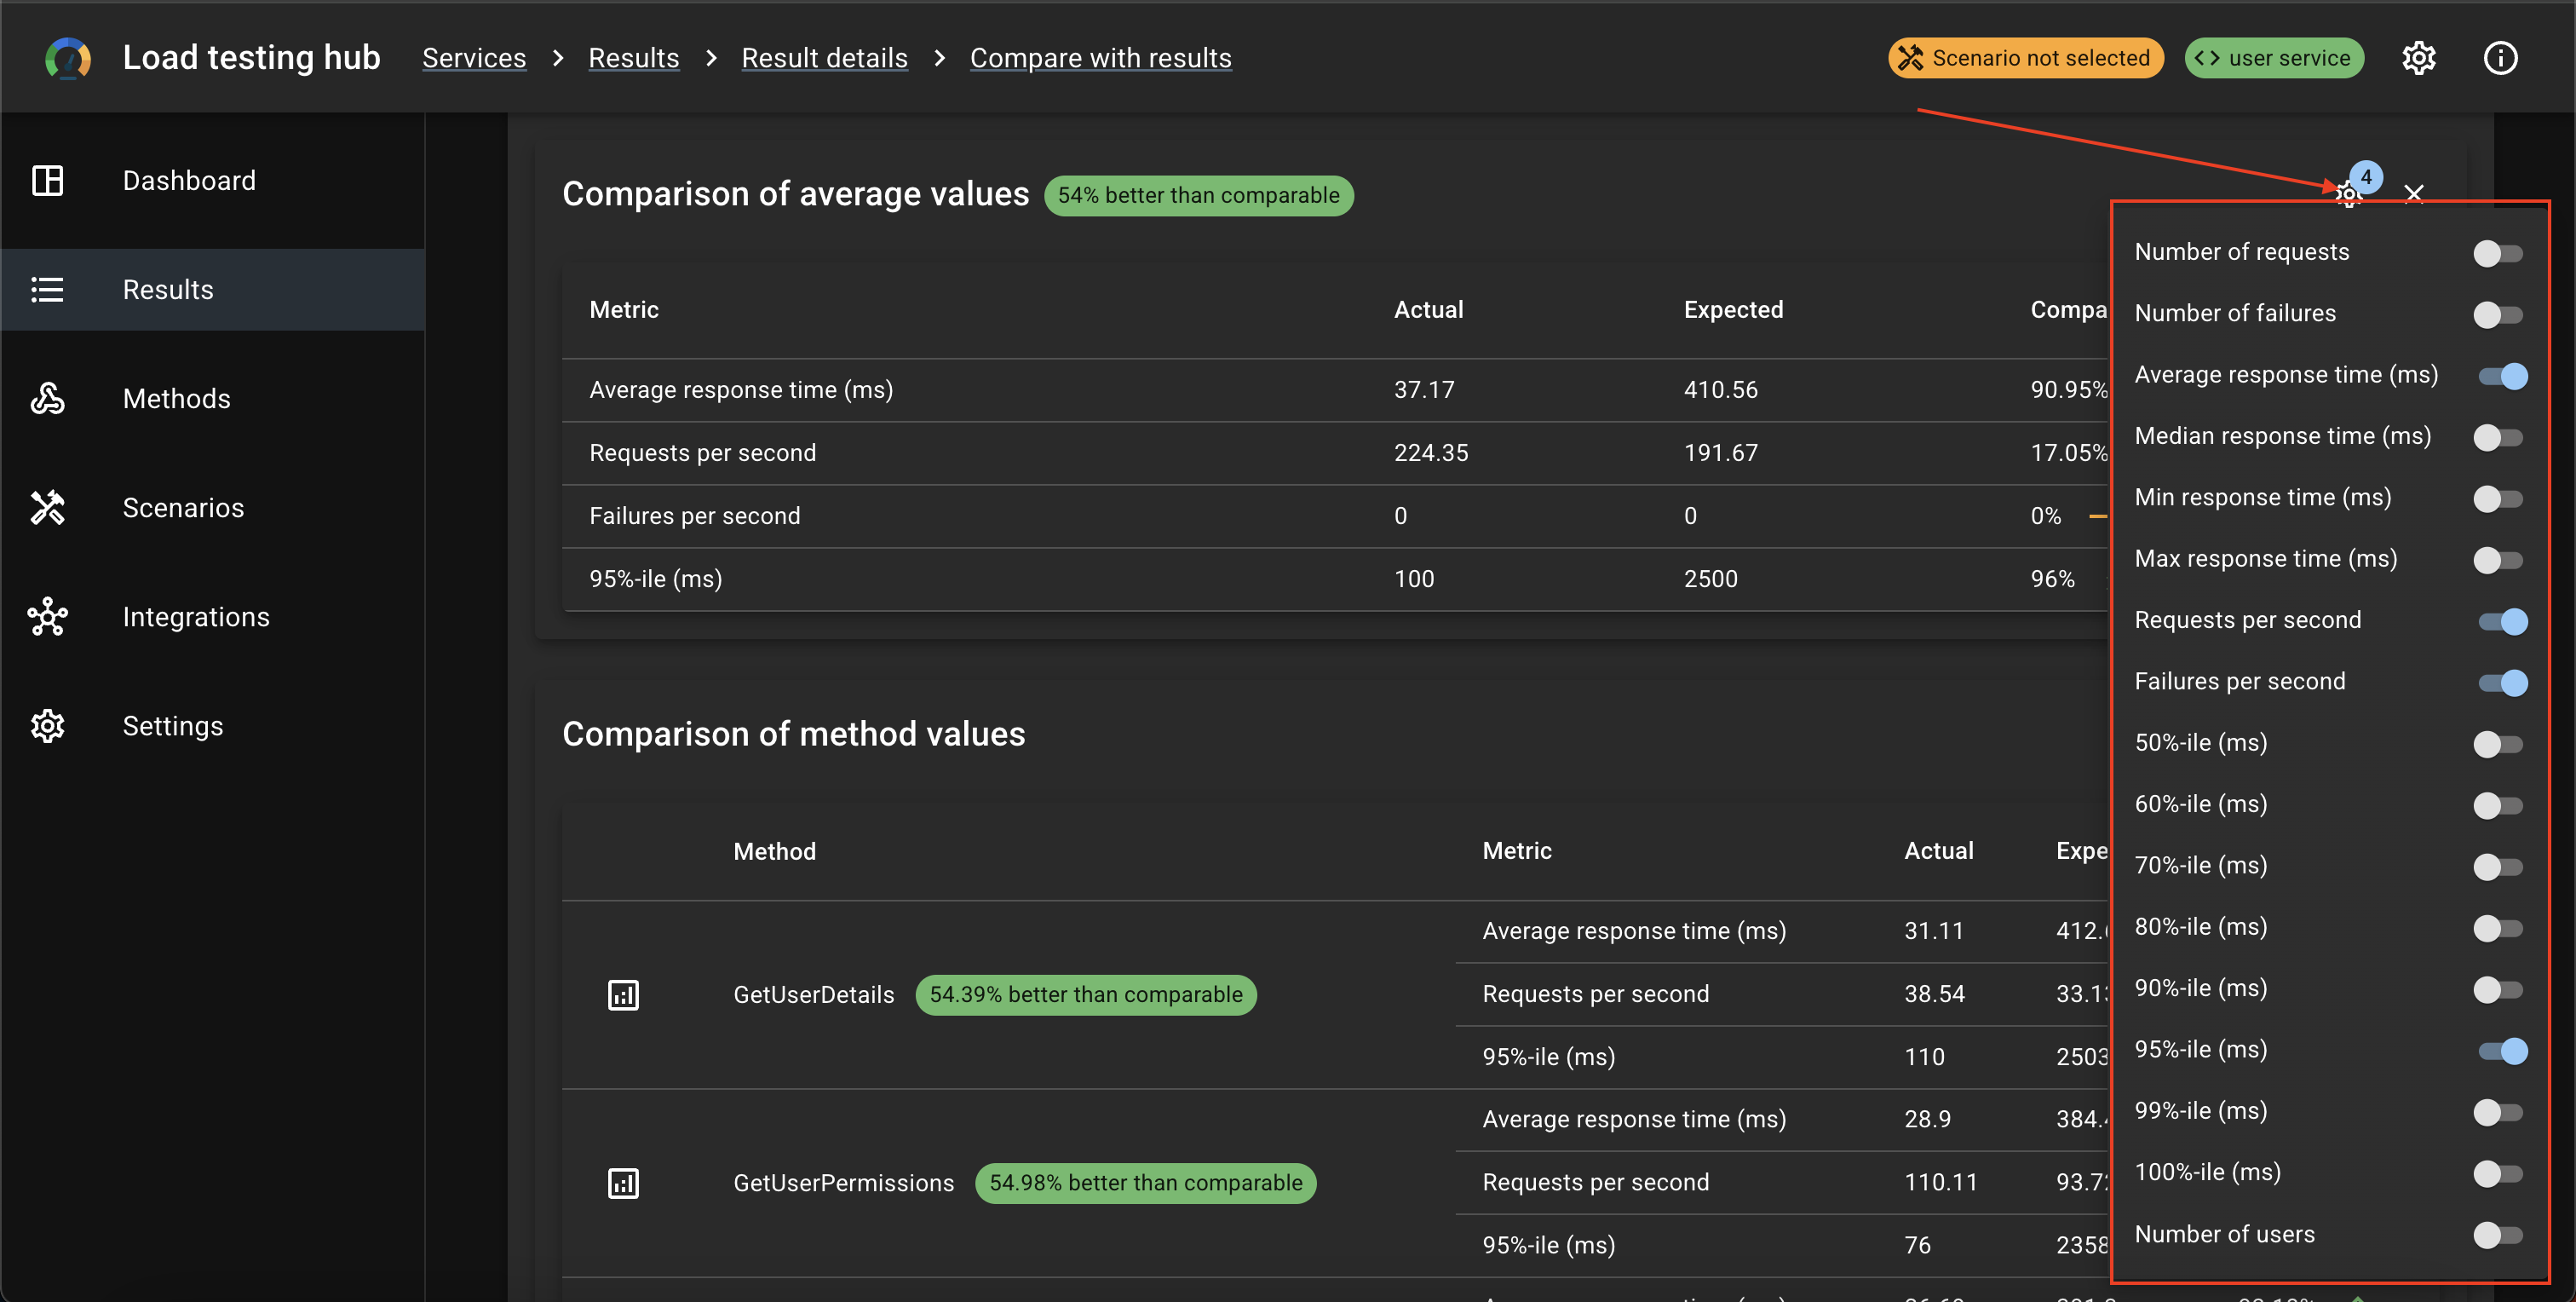This screenshot has width=2576, height=1302.
Task: Disable the 95%-ile (ms) switch
Action: coord(2502,1051)
